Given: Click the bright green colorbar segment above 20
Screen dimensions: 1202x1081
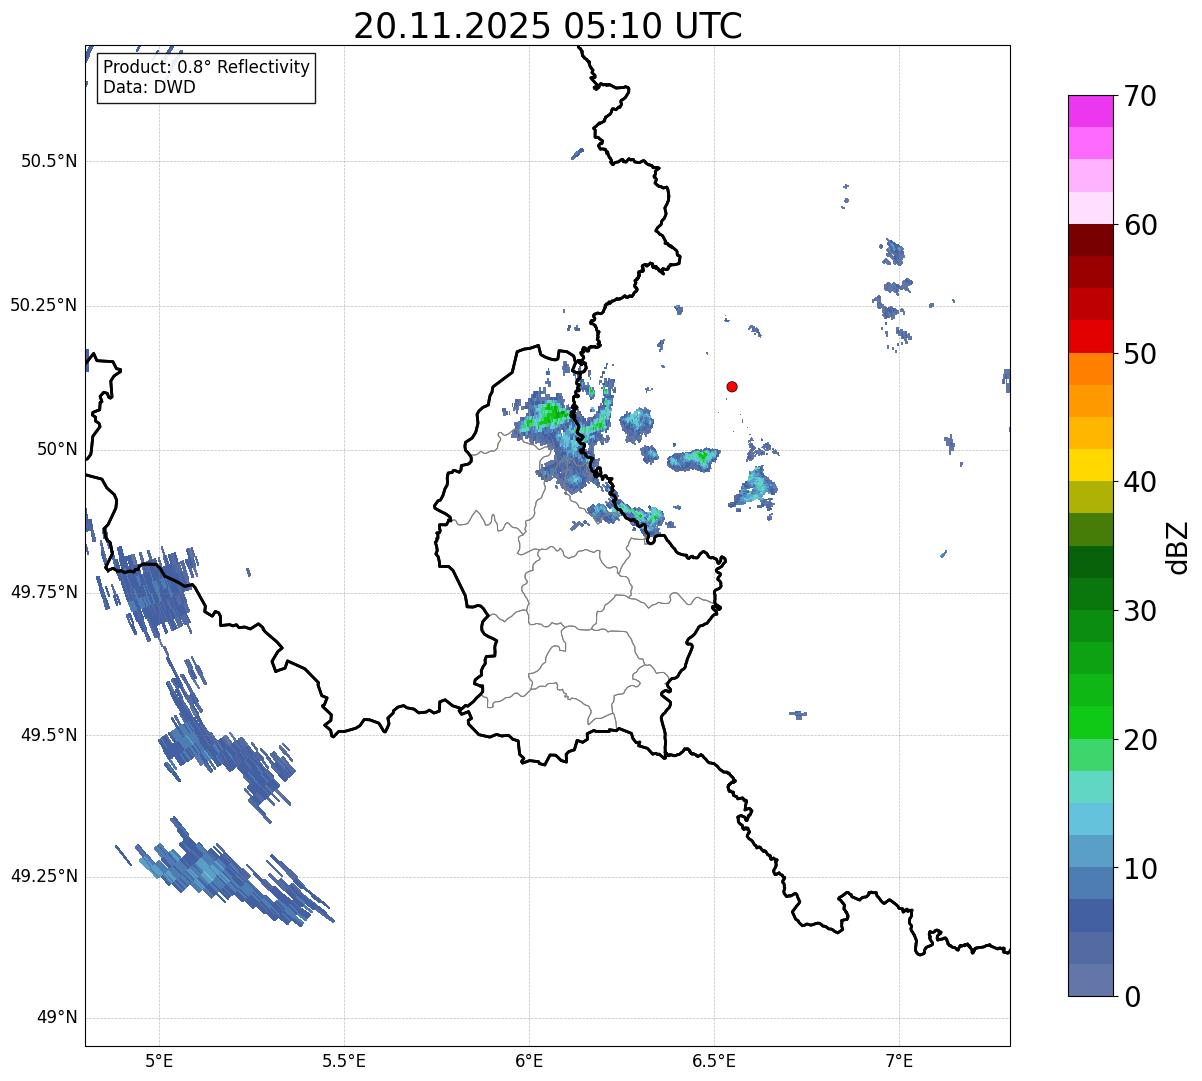Looking at the screenshot, I should point(1090,723).
